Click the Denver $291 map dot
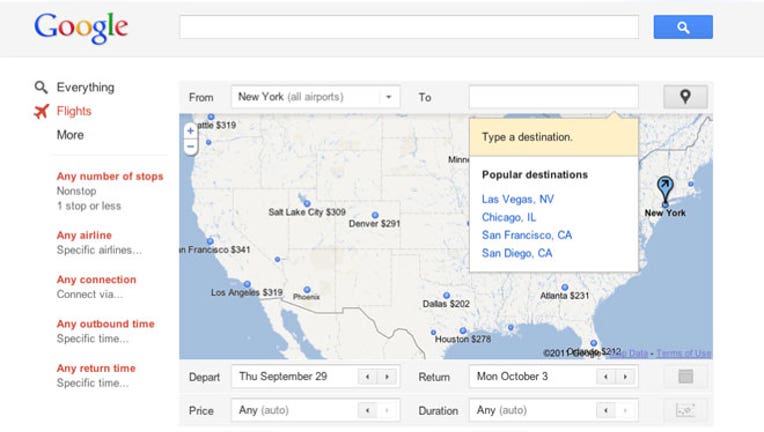Viewport: 764px width, 432px height. coord(375,215)
